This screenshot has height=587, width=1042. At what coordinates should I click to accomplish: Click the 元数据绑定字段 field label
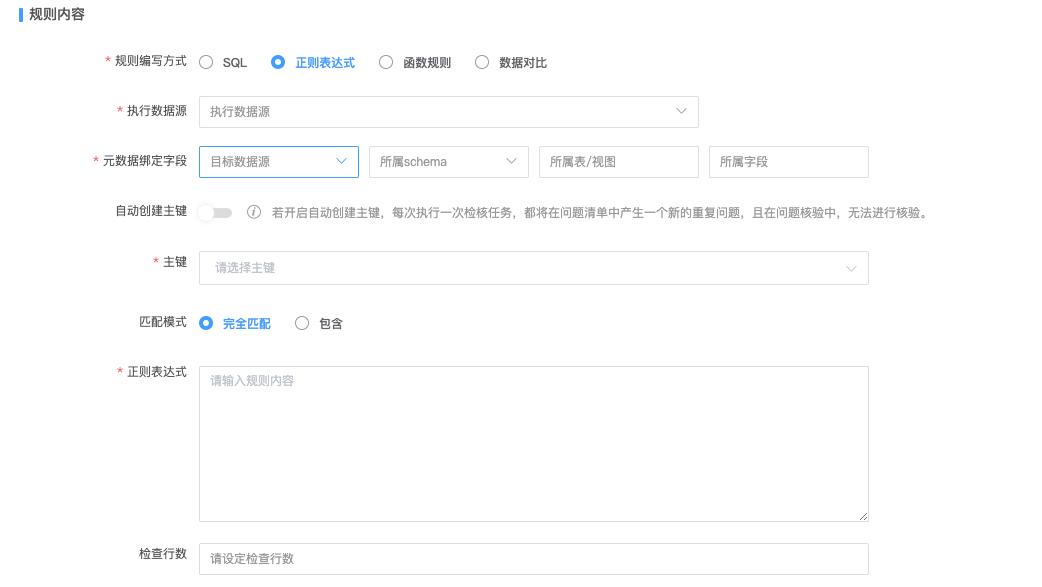pos(145,161)
